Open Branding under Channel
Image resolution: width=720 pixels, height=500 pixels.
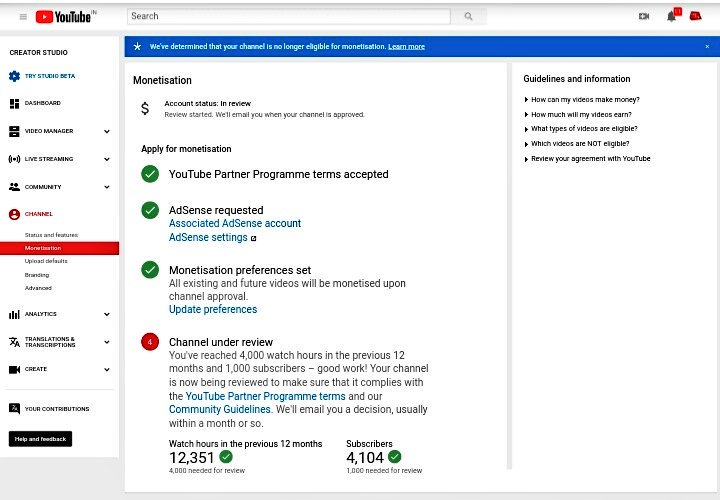tap(37, 275)
